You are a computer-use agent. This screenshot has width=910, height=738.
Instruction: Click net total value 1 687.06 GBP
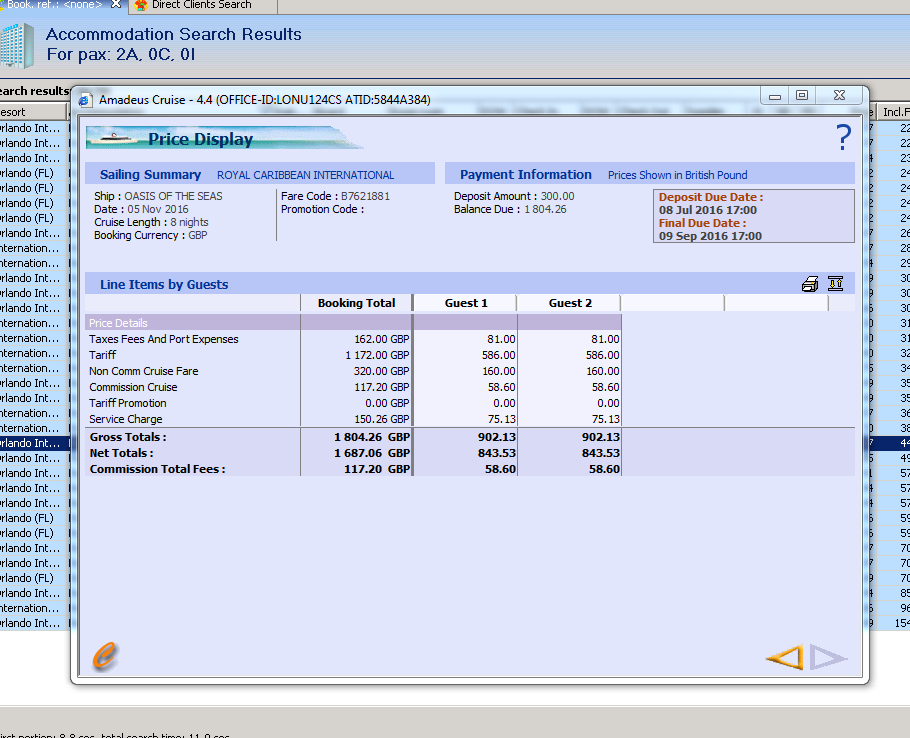coord(371,453)
